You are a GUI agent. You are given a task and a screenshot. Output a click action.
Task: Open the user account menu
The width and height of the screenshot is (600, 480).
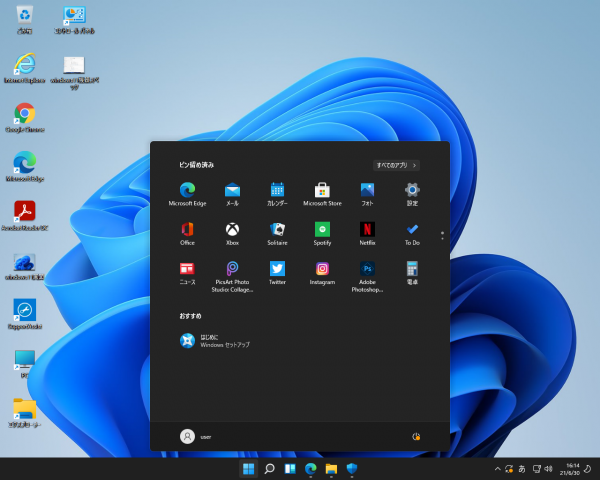click(x=196, y=437)
